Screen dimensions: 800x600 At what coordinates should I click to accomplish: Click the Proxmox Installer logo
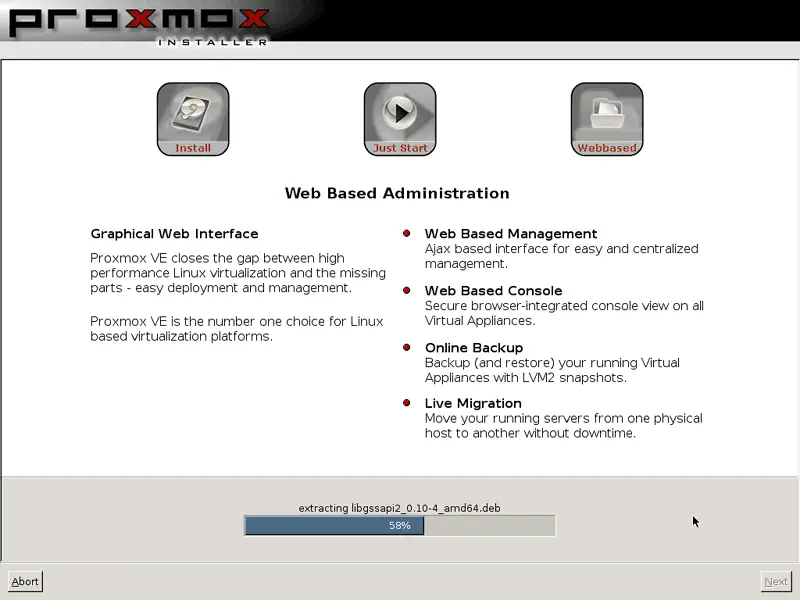pos(139,26)
